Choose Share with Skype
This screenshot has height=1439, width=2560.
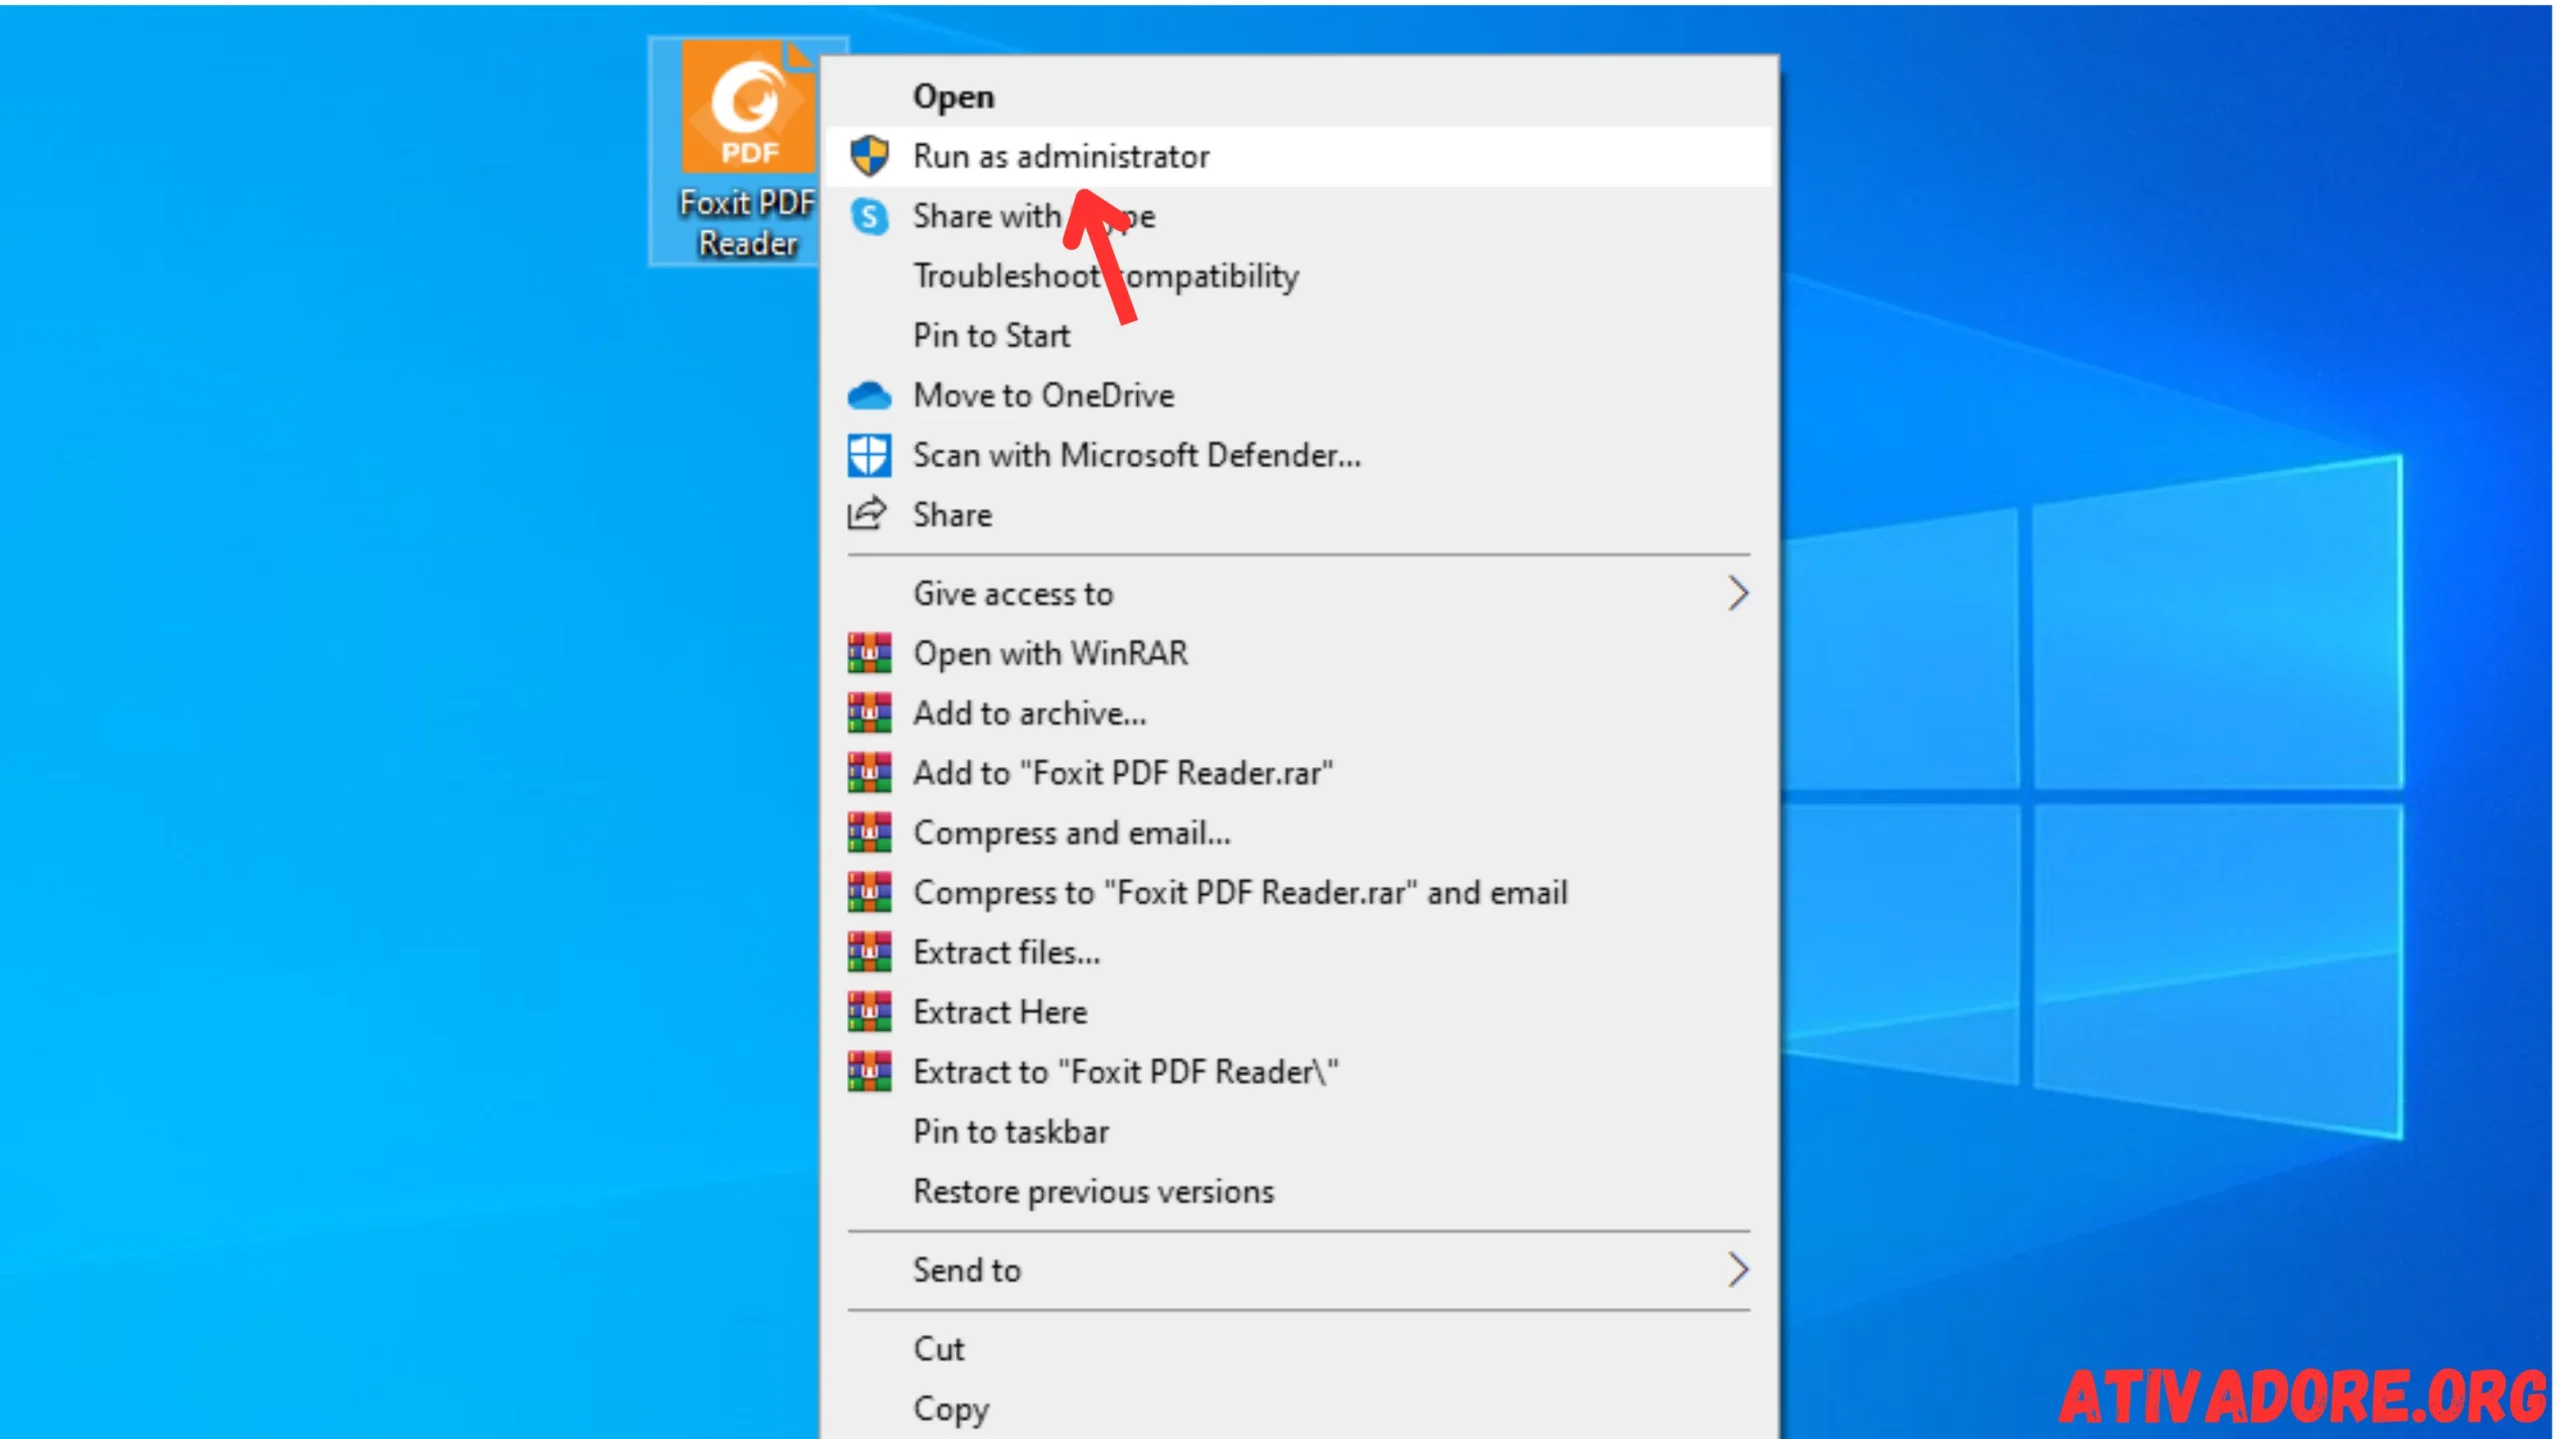[1298, 216]
